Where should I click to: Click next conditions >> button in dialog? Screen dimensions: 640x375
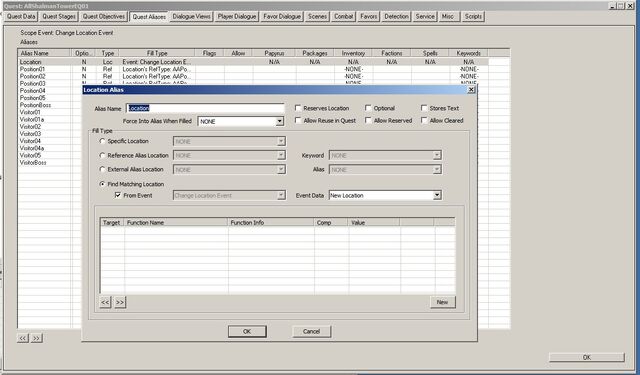coord(120,302)
